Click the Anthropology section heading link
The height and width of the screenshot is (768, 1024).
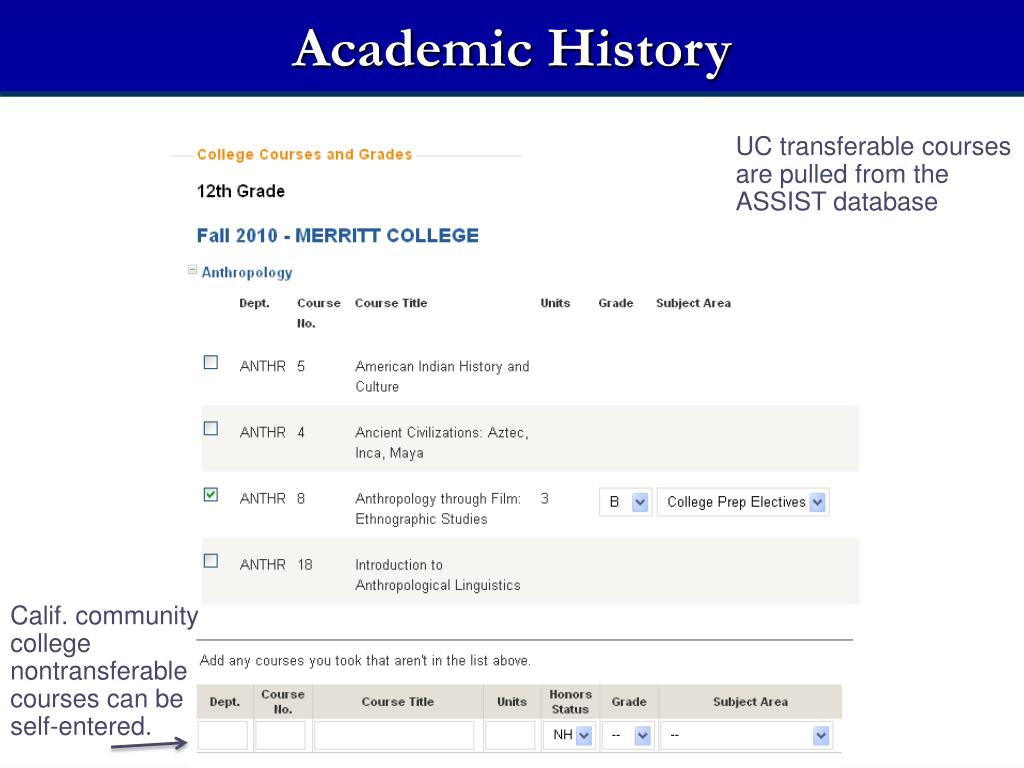click(247, 272)
